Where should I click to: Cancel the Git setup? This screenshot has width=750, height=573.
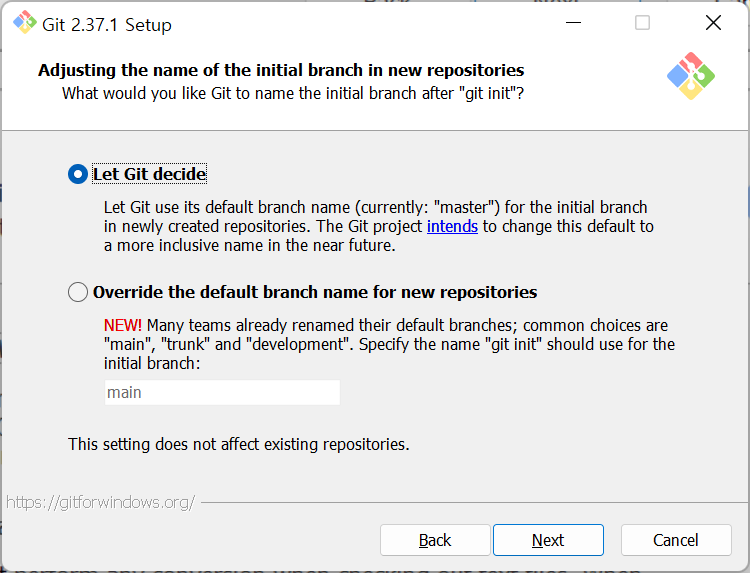pos(676,540)
